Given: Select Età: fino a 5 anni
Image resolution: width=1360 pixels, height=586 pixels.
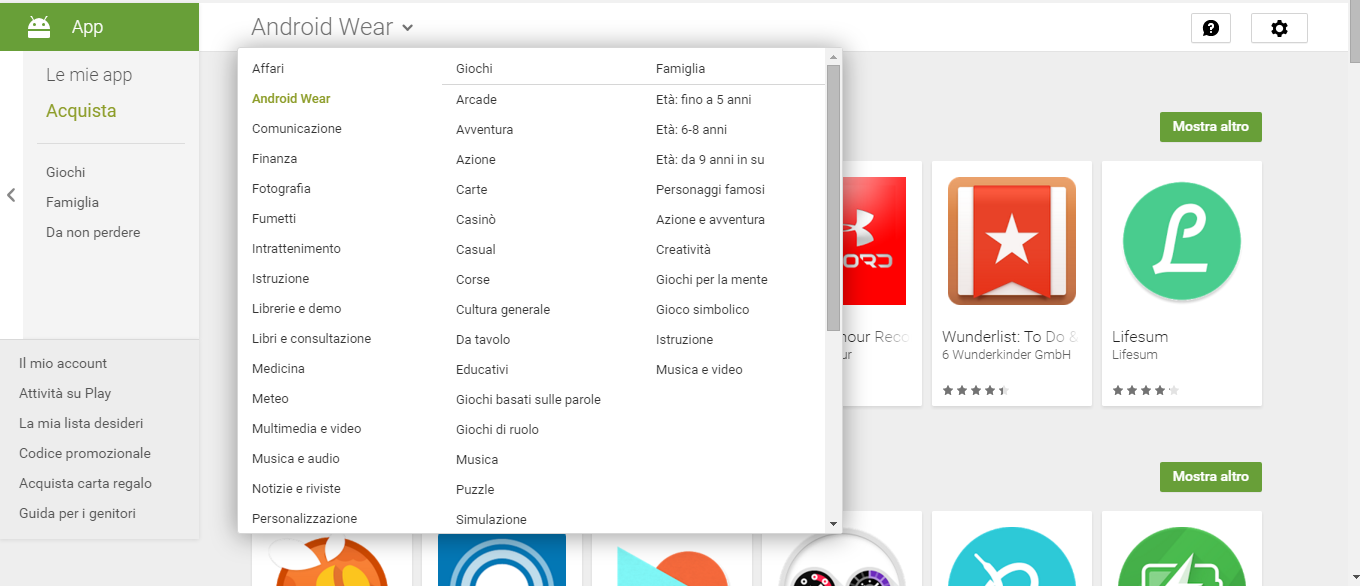Looking at the screenshot, I should pos(703,100).
